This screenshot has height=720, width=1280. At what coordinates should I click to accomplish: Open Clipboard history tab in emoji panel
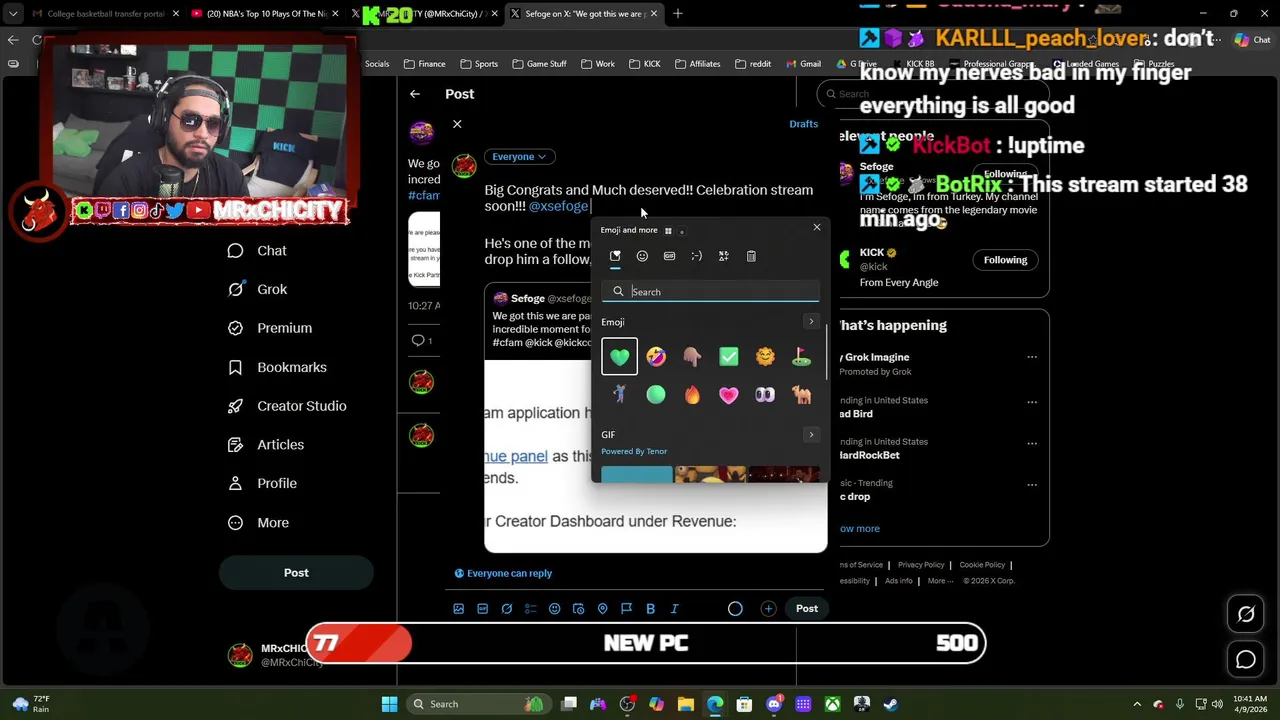(751, 256)
